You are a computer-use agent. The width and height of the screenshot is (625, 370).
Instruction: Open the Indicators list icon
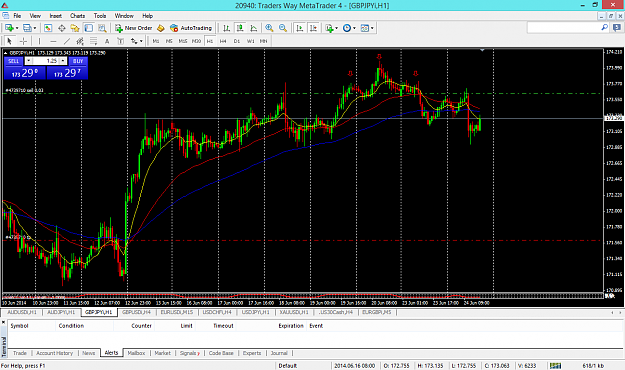(329, 28)
